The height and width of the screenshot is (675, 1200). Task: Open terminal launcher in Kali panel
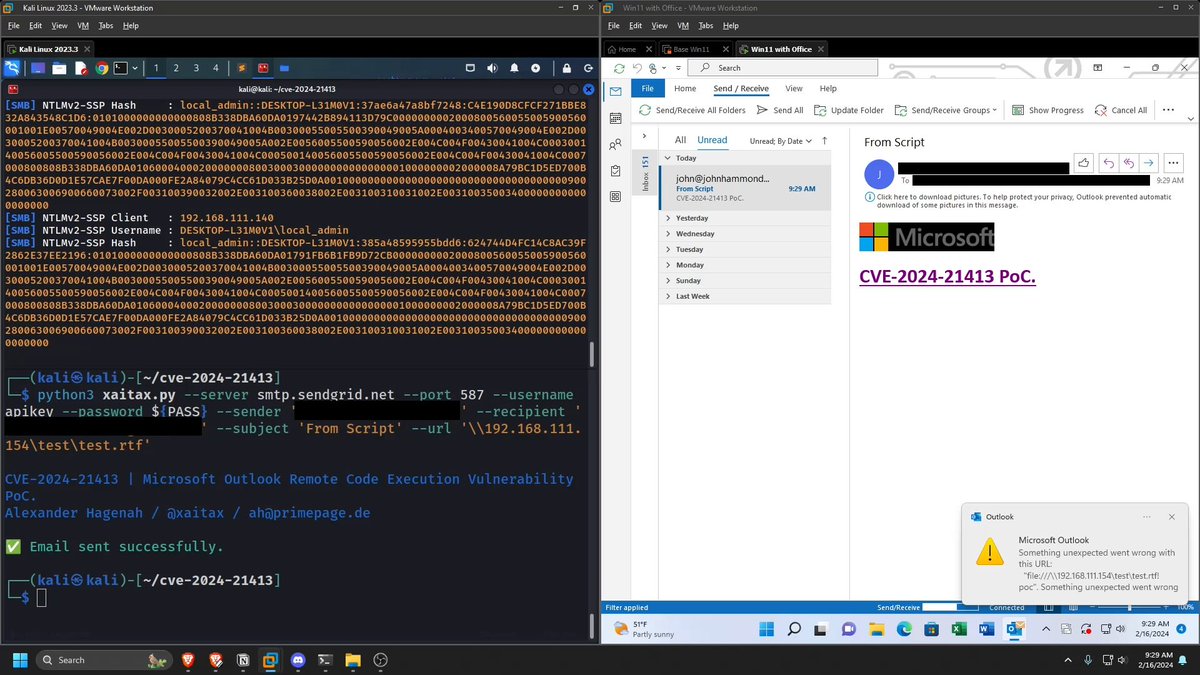[x=121, y=68]
